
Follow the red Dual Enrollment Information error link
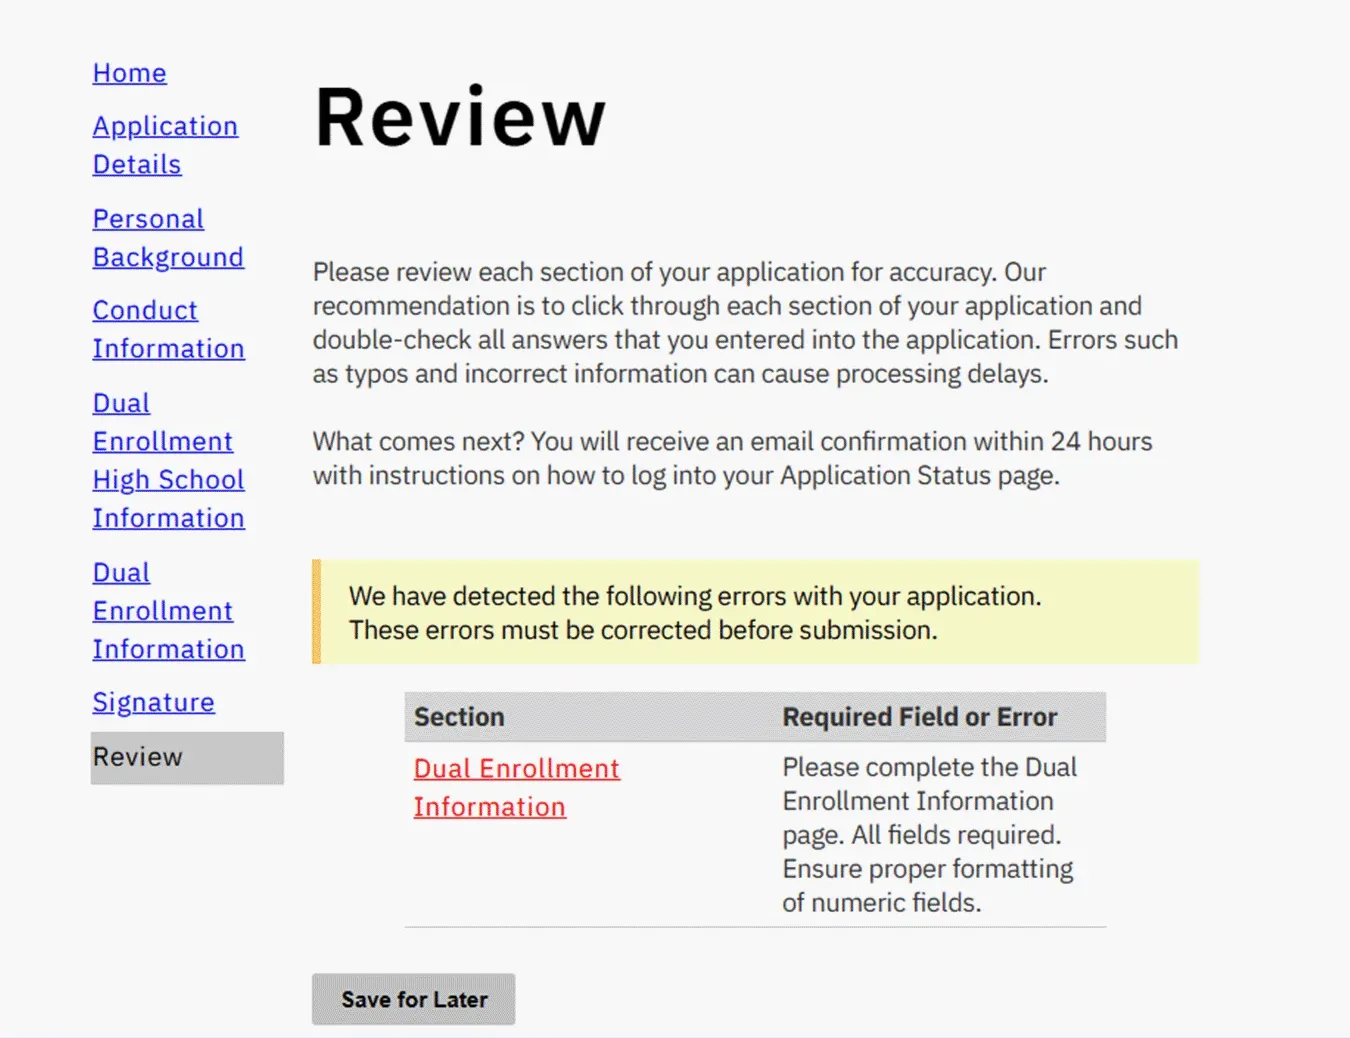click(517, 787)
